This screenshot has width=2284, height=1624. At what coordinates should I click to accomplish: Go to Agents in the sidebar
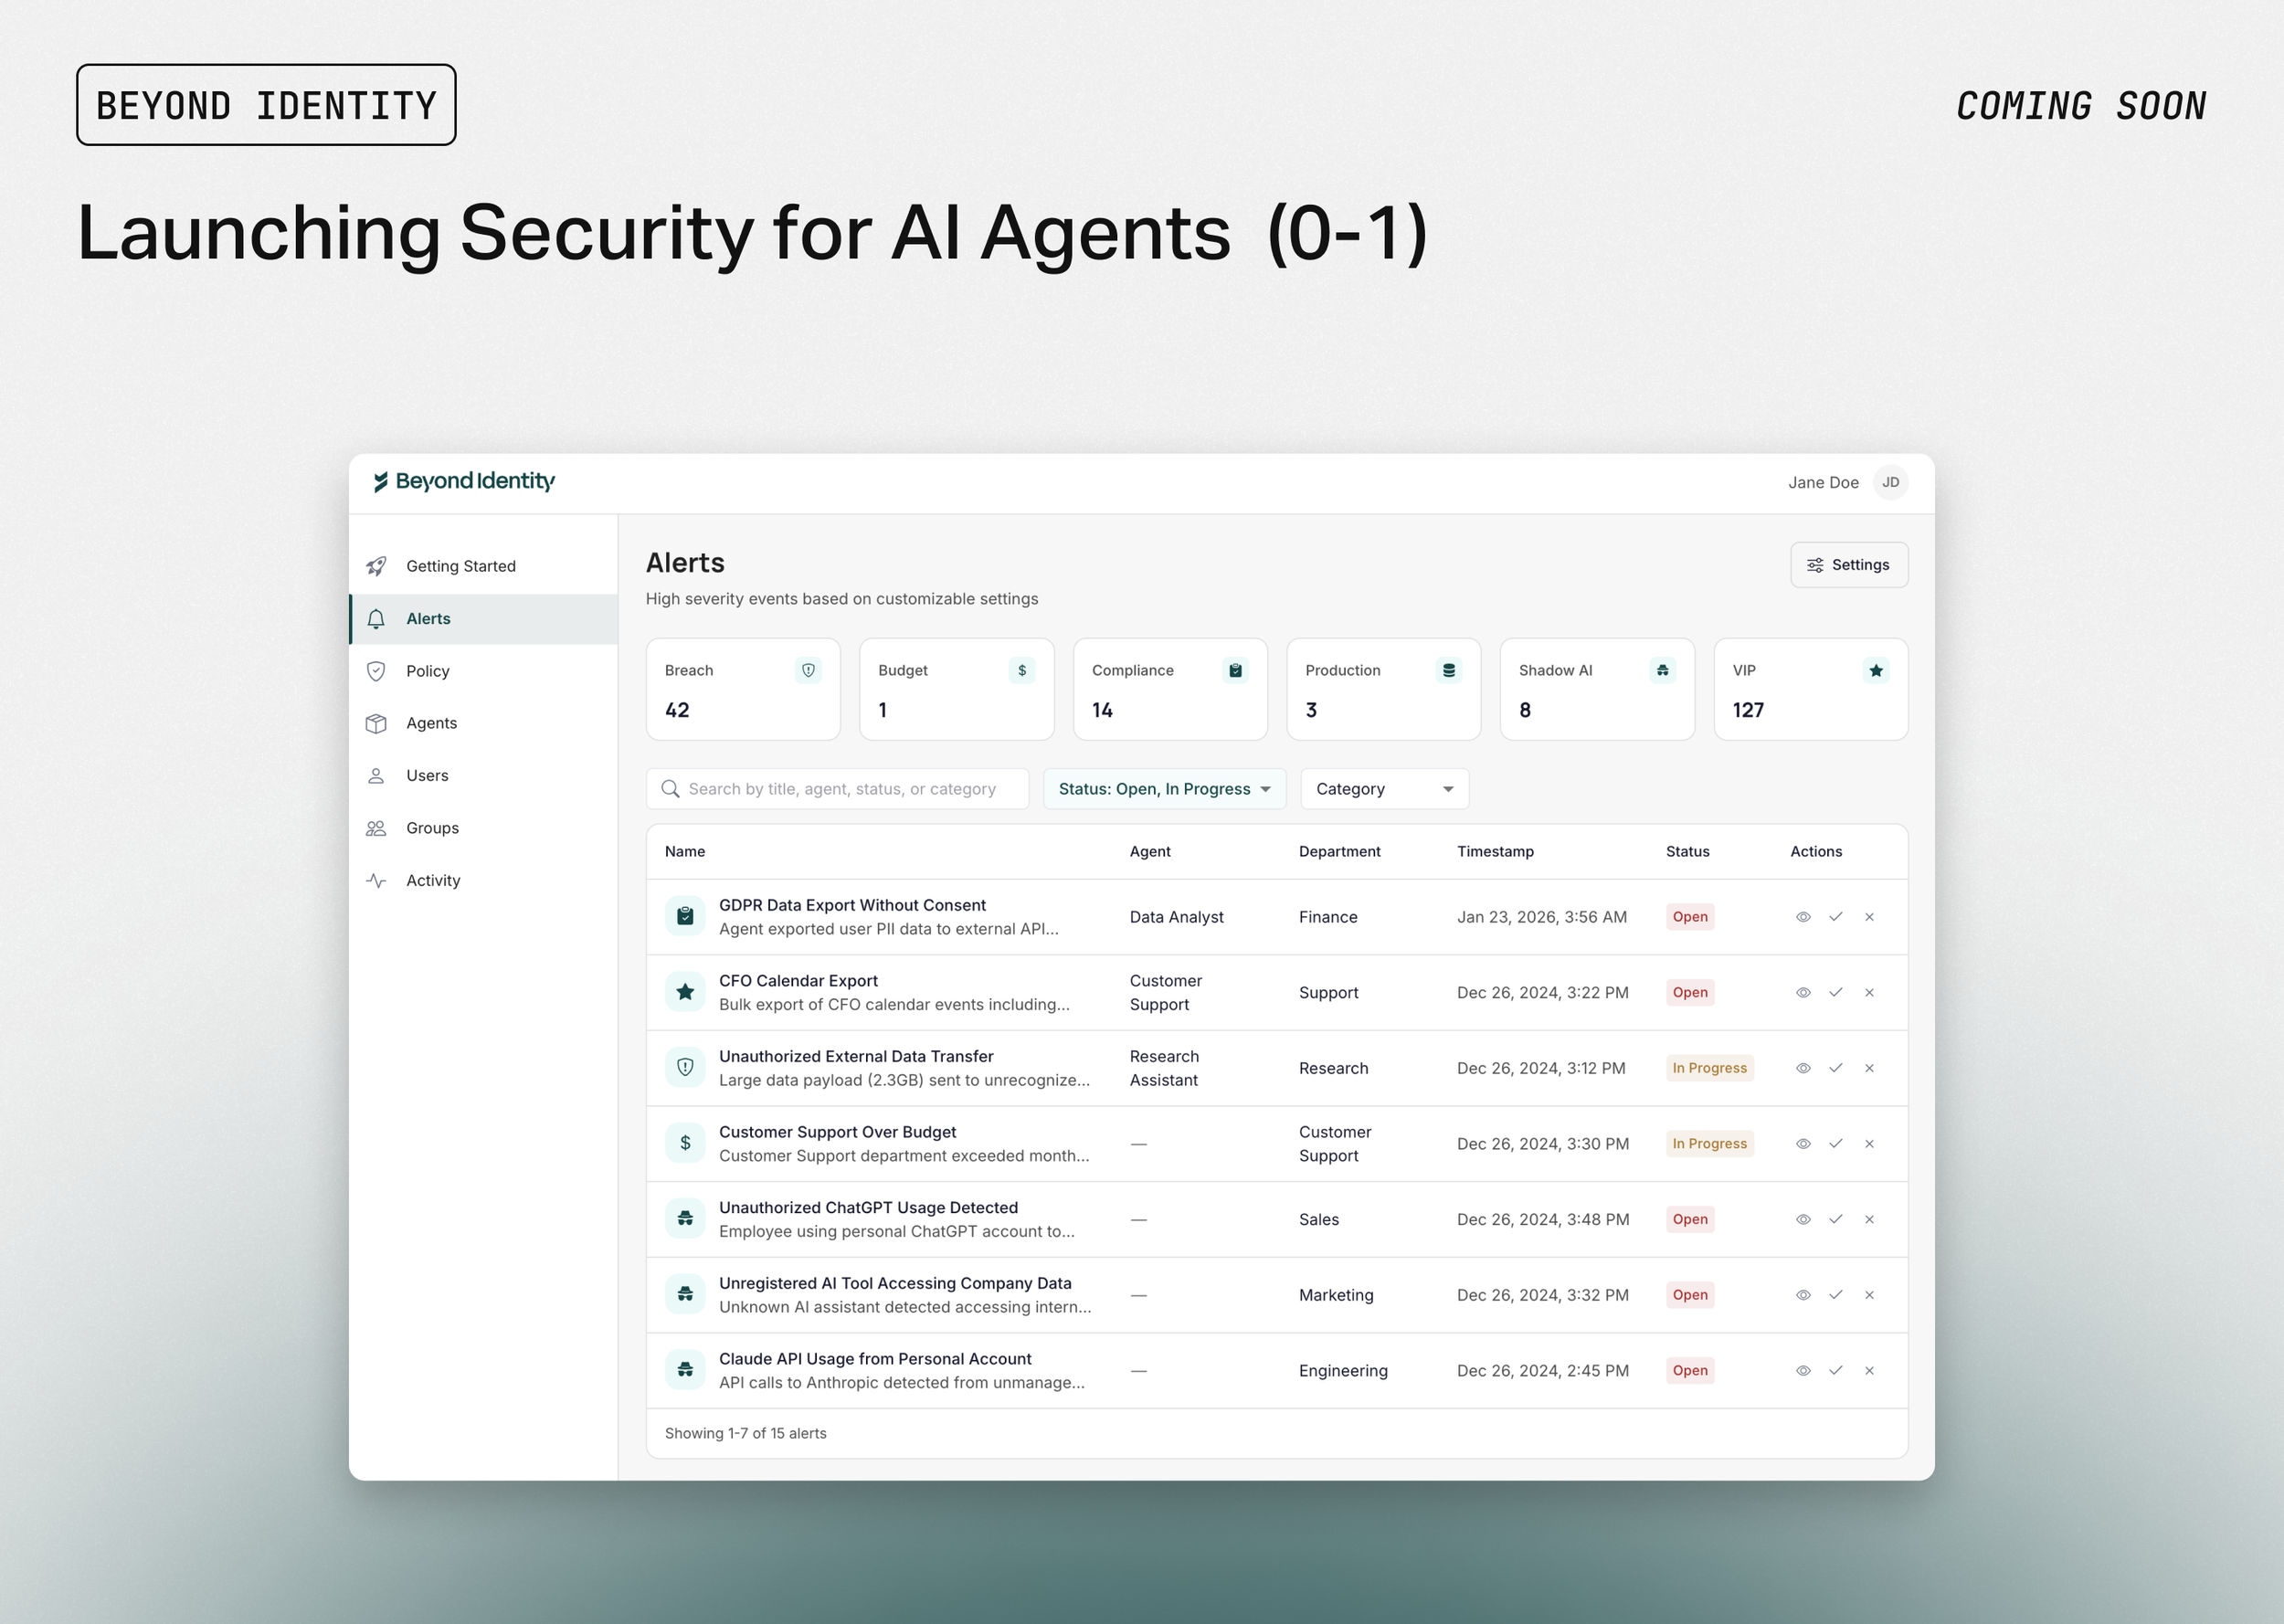(431, 723)
